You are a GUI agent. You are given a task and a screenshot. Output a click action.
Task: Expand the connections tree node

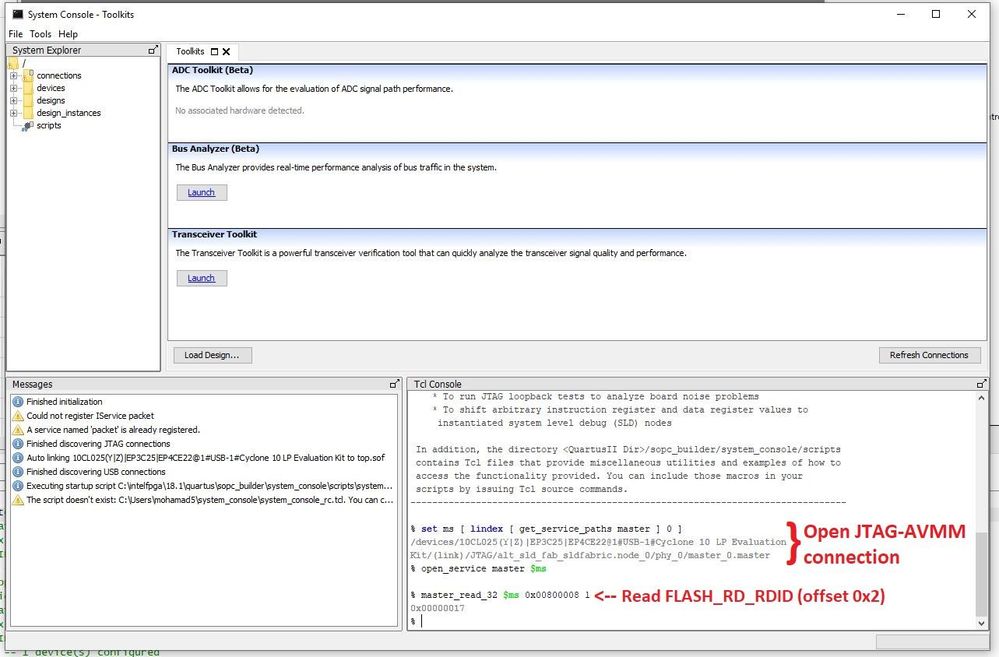point(13,75)
